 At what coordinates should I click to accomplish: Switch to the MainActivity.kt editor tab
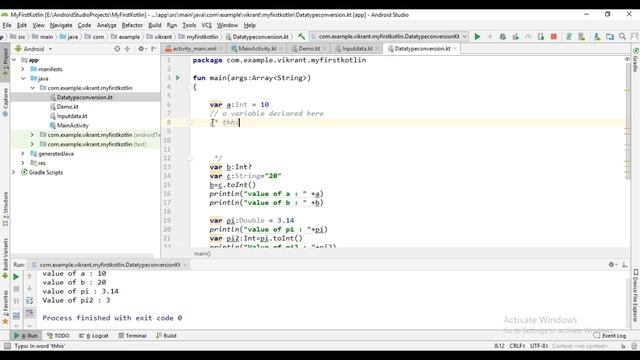(x=257, y=49)
